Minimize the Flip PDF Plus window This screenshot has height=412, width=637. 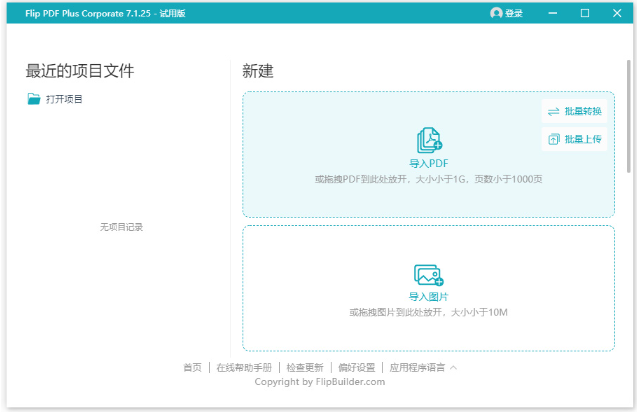click(x=552, y=13)
